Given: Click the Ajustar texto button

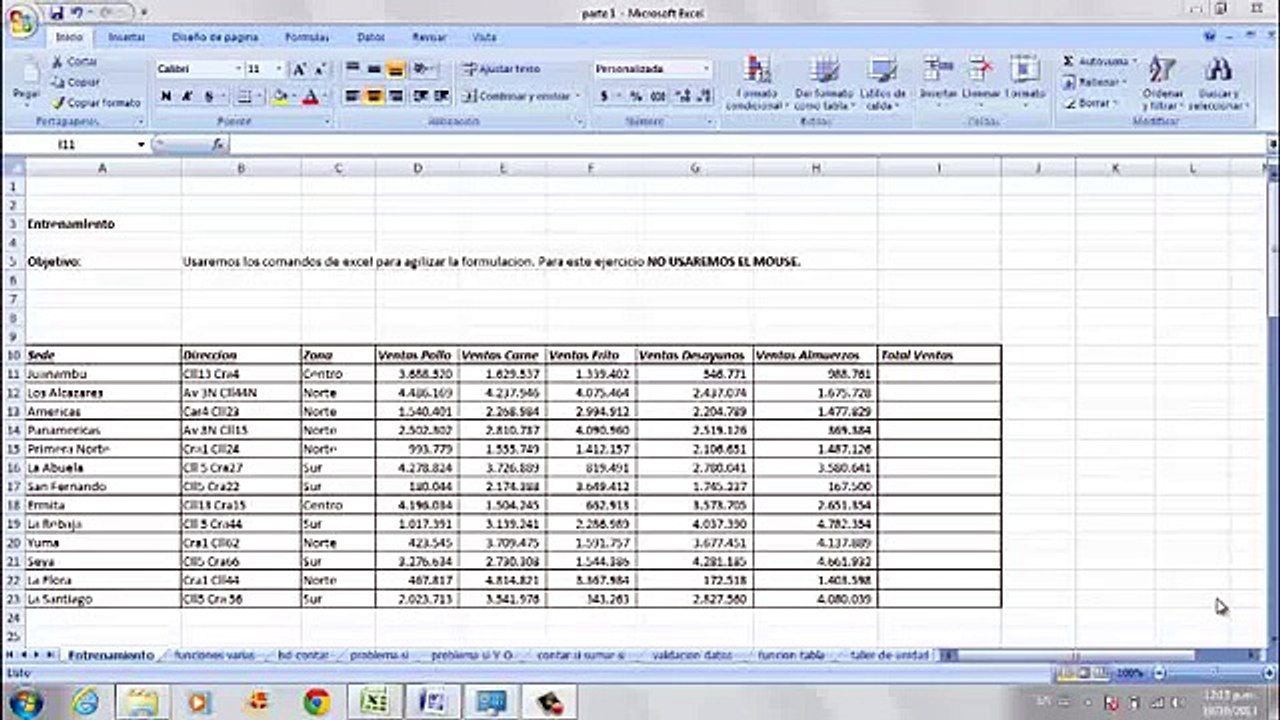Looking at the screenshot, I should [x=502, y=69].
